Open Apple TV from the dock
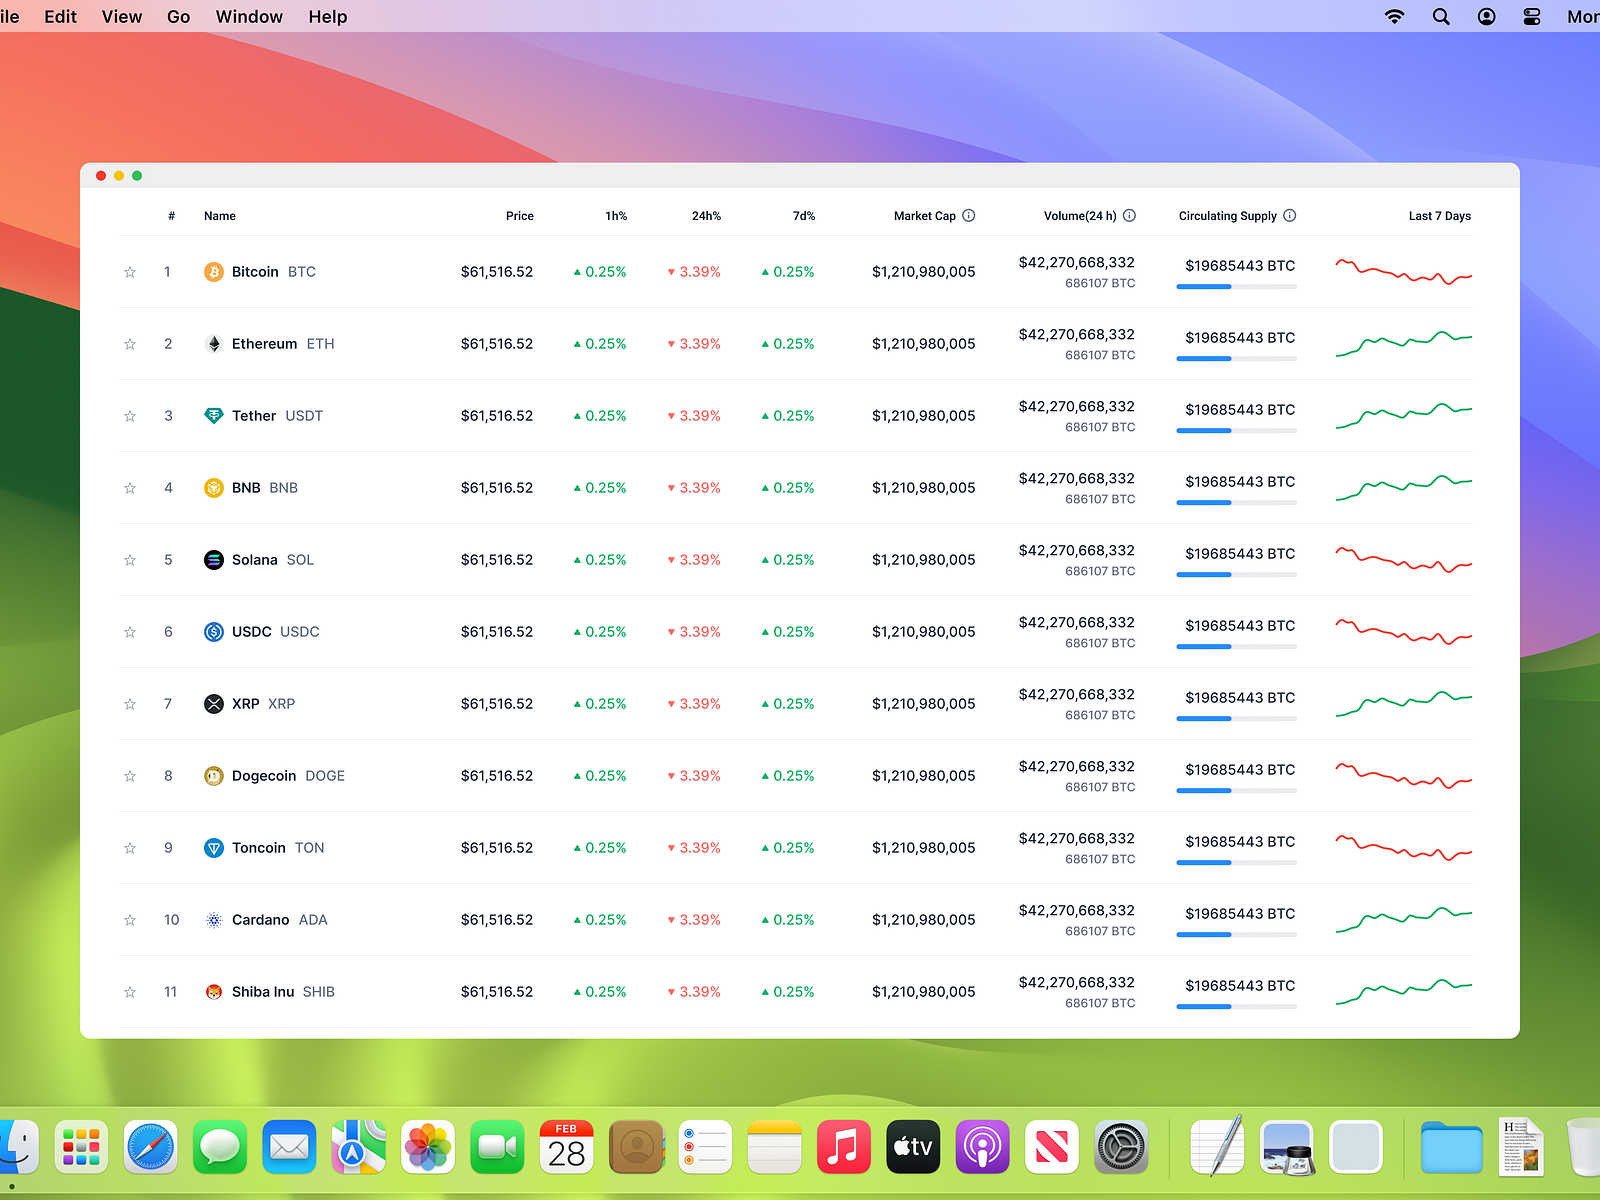Viewport: 1600px width, 1200px height. 913,1147
